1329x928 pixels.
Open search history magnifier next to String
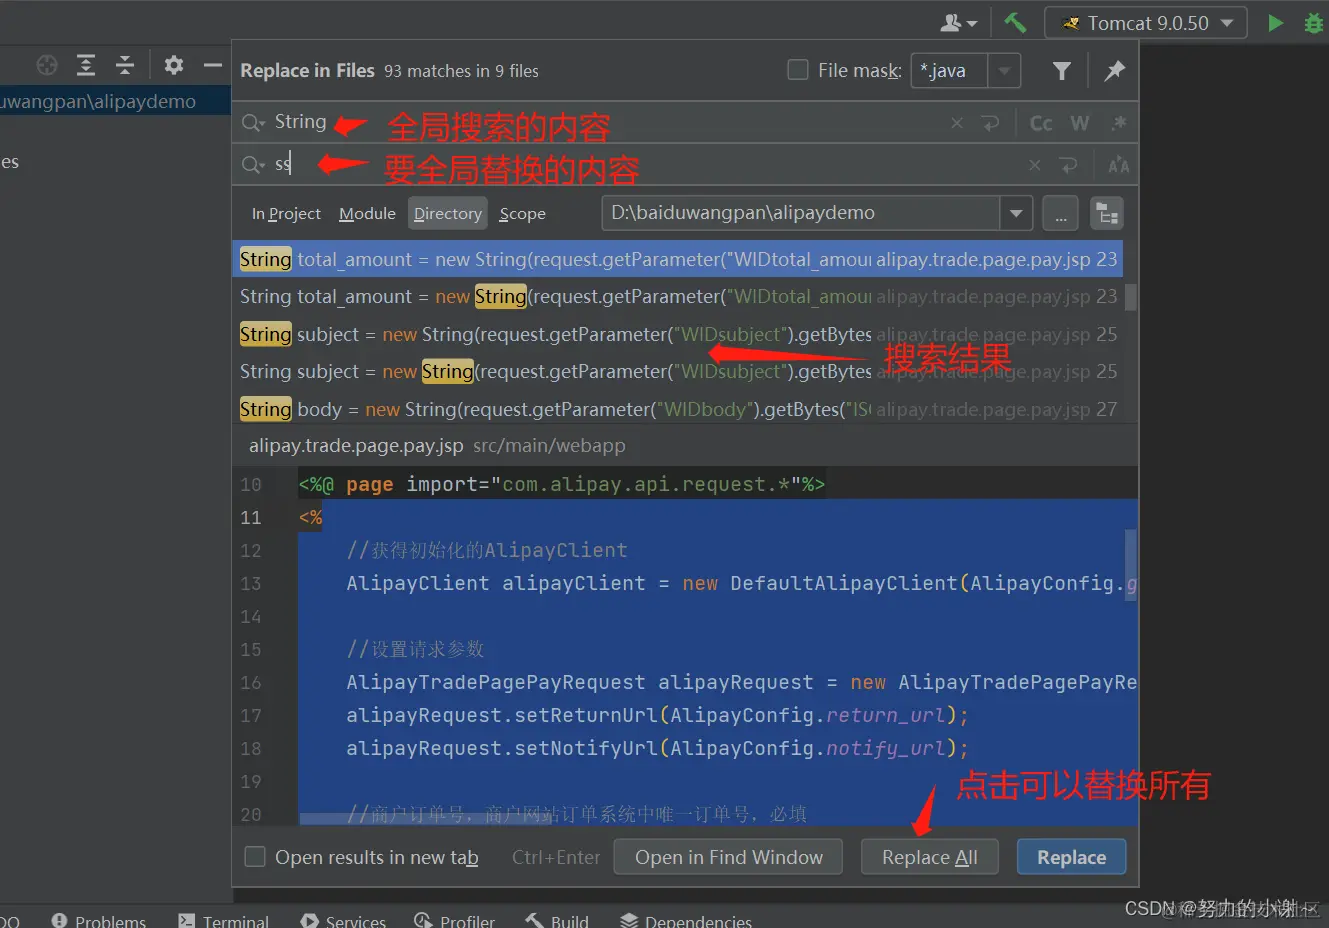[253, 123]
